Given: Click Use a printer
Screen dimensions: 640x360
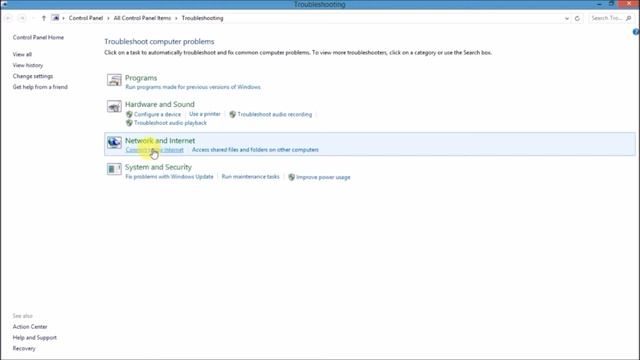Looking at the screenshot, I should (205, 114).
